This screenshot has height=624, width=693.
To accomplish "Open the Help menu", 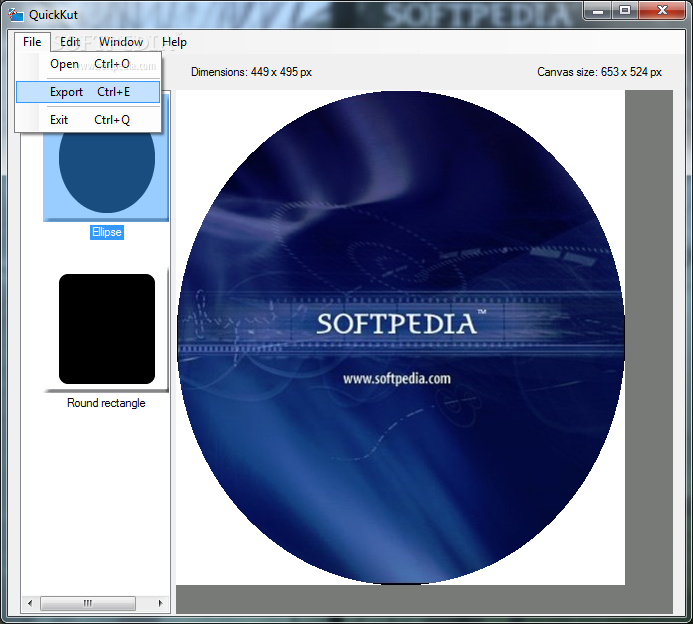I will pyautogui.click(x=174, y=42).
